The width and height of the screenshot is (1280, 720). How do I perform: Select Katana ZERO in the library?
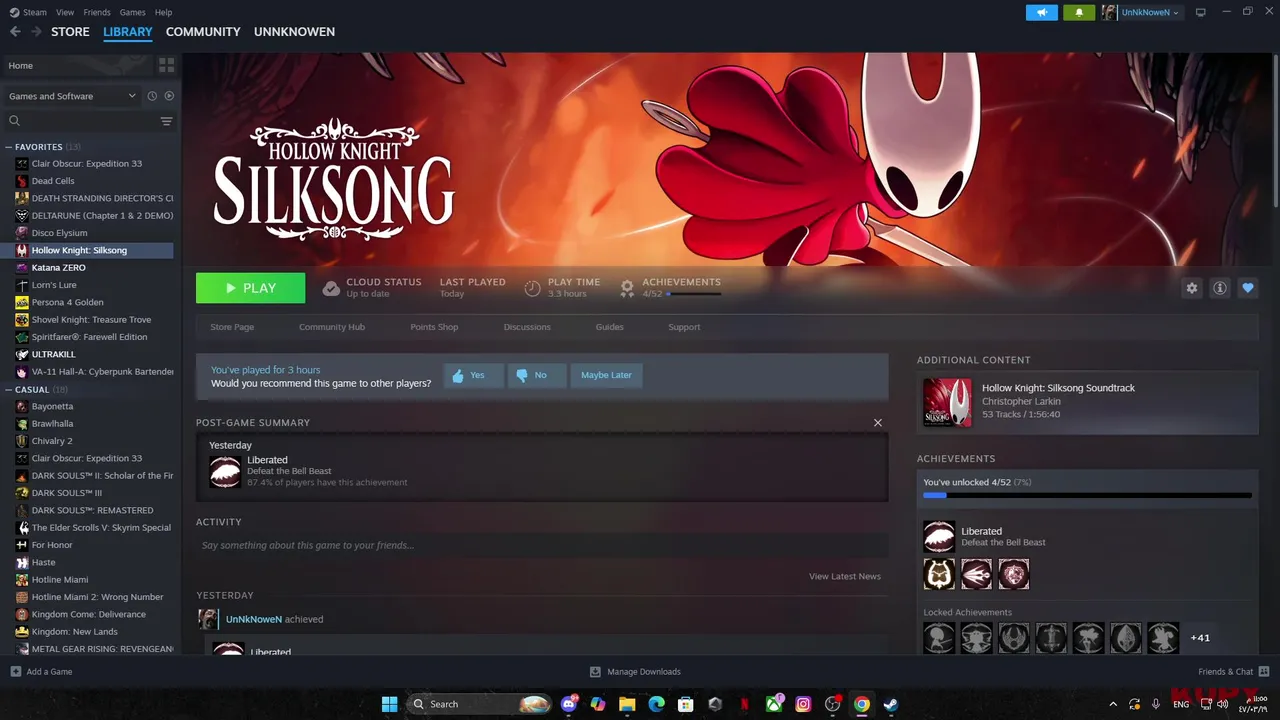tap(58, 267)
